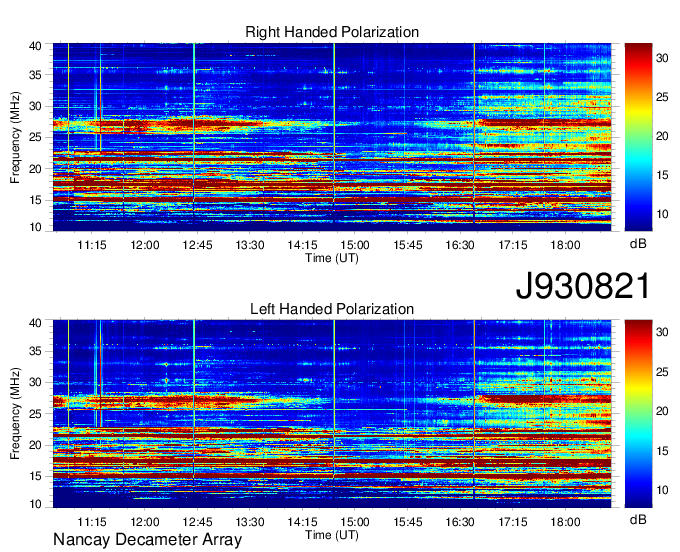
Task: Click "Frequency (MHz)" axis label of right-handed plot
Action: click(15, 137)
